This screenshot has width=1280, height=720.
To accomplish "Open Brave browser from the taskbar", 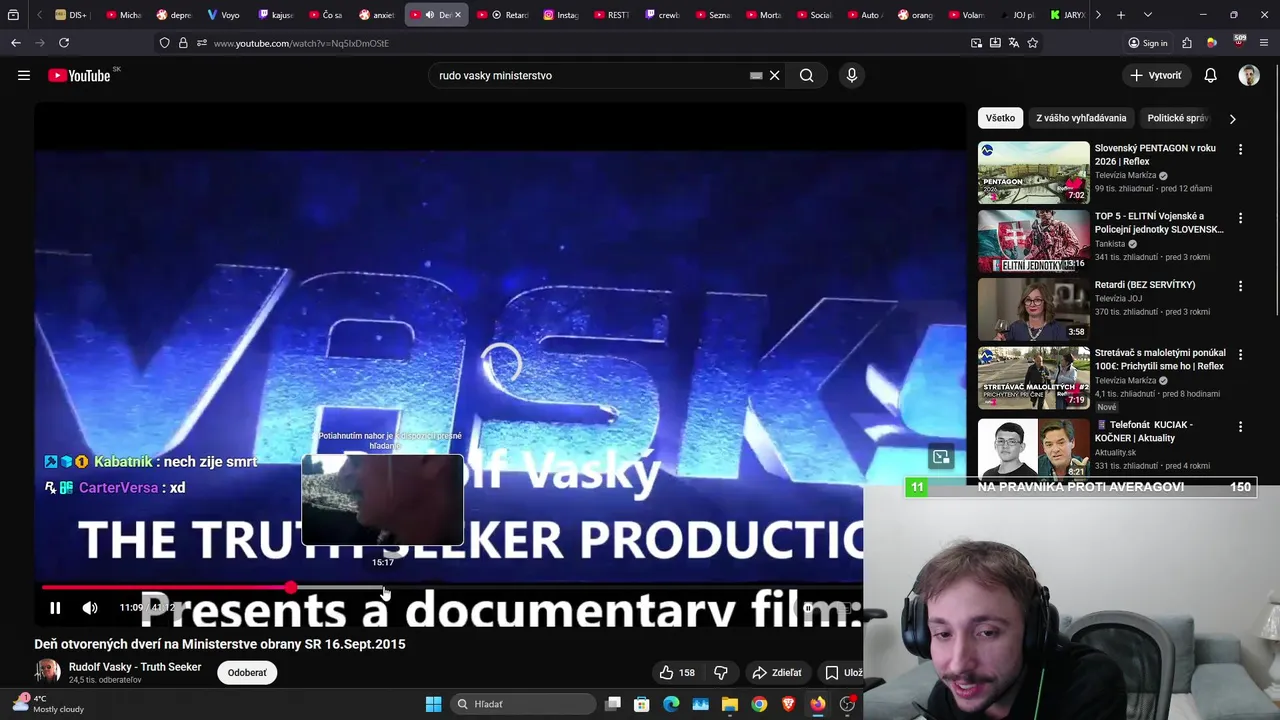I will (x=788, y=704).
